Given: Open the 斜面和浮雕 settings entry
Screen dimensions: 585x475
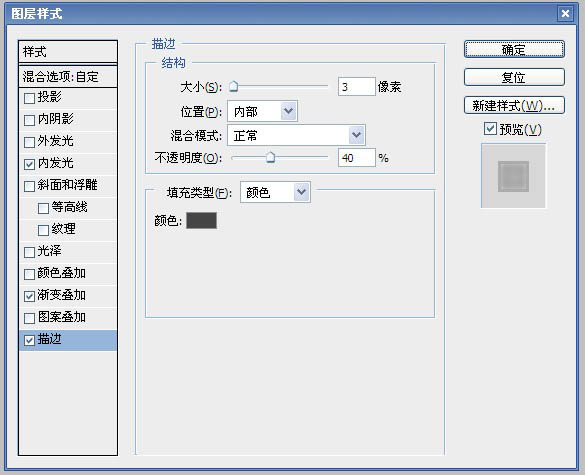Looking at the screenshot, I should (x=68, y=185).
